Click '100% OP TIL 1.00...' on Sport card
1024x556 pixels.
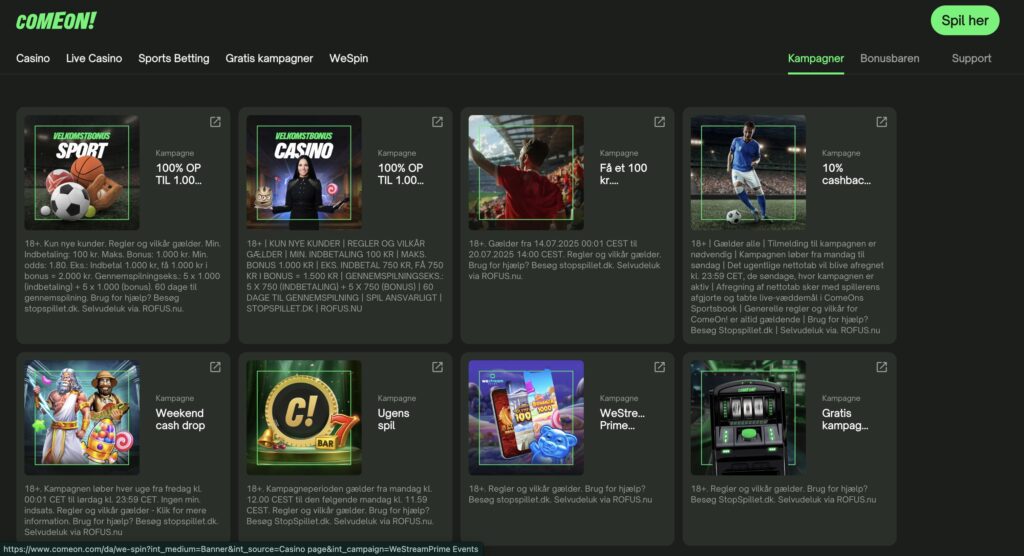coord(178,174)
